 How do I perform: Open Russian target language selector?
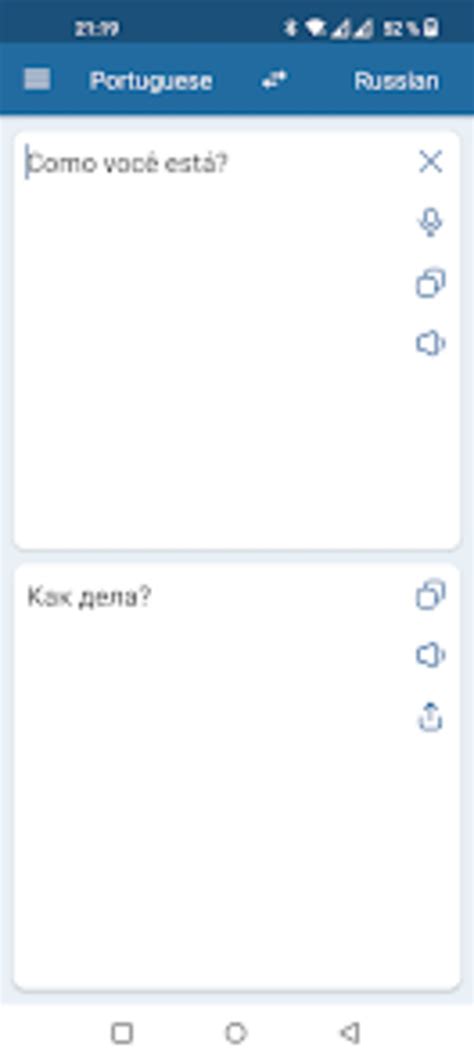tap(396, 81)
